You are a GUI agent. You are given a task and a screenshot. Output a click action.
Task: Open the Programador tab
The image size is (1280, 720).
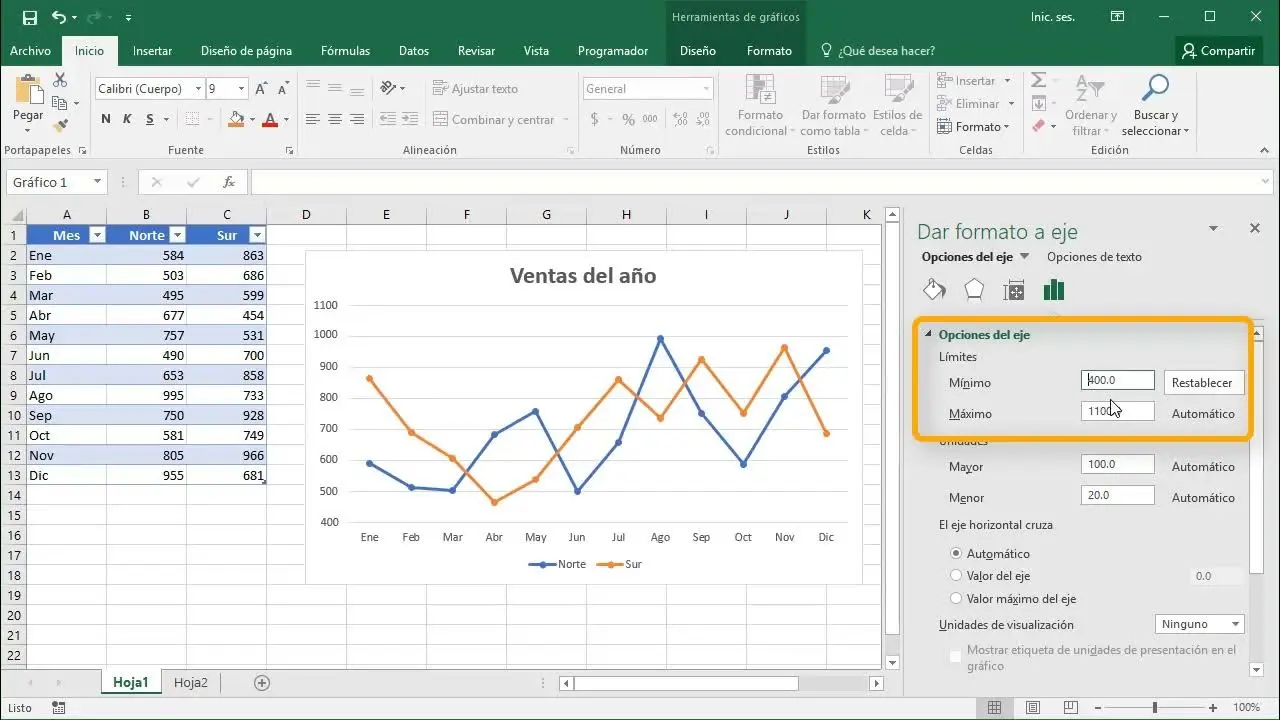[x=613, y=50]
